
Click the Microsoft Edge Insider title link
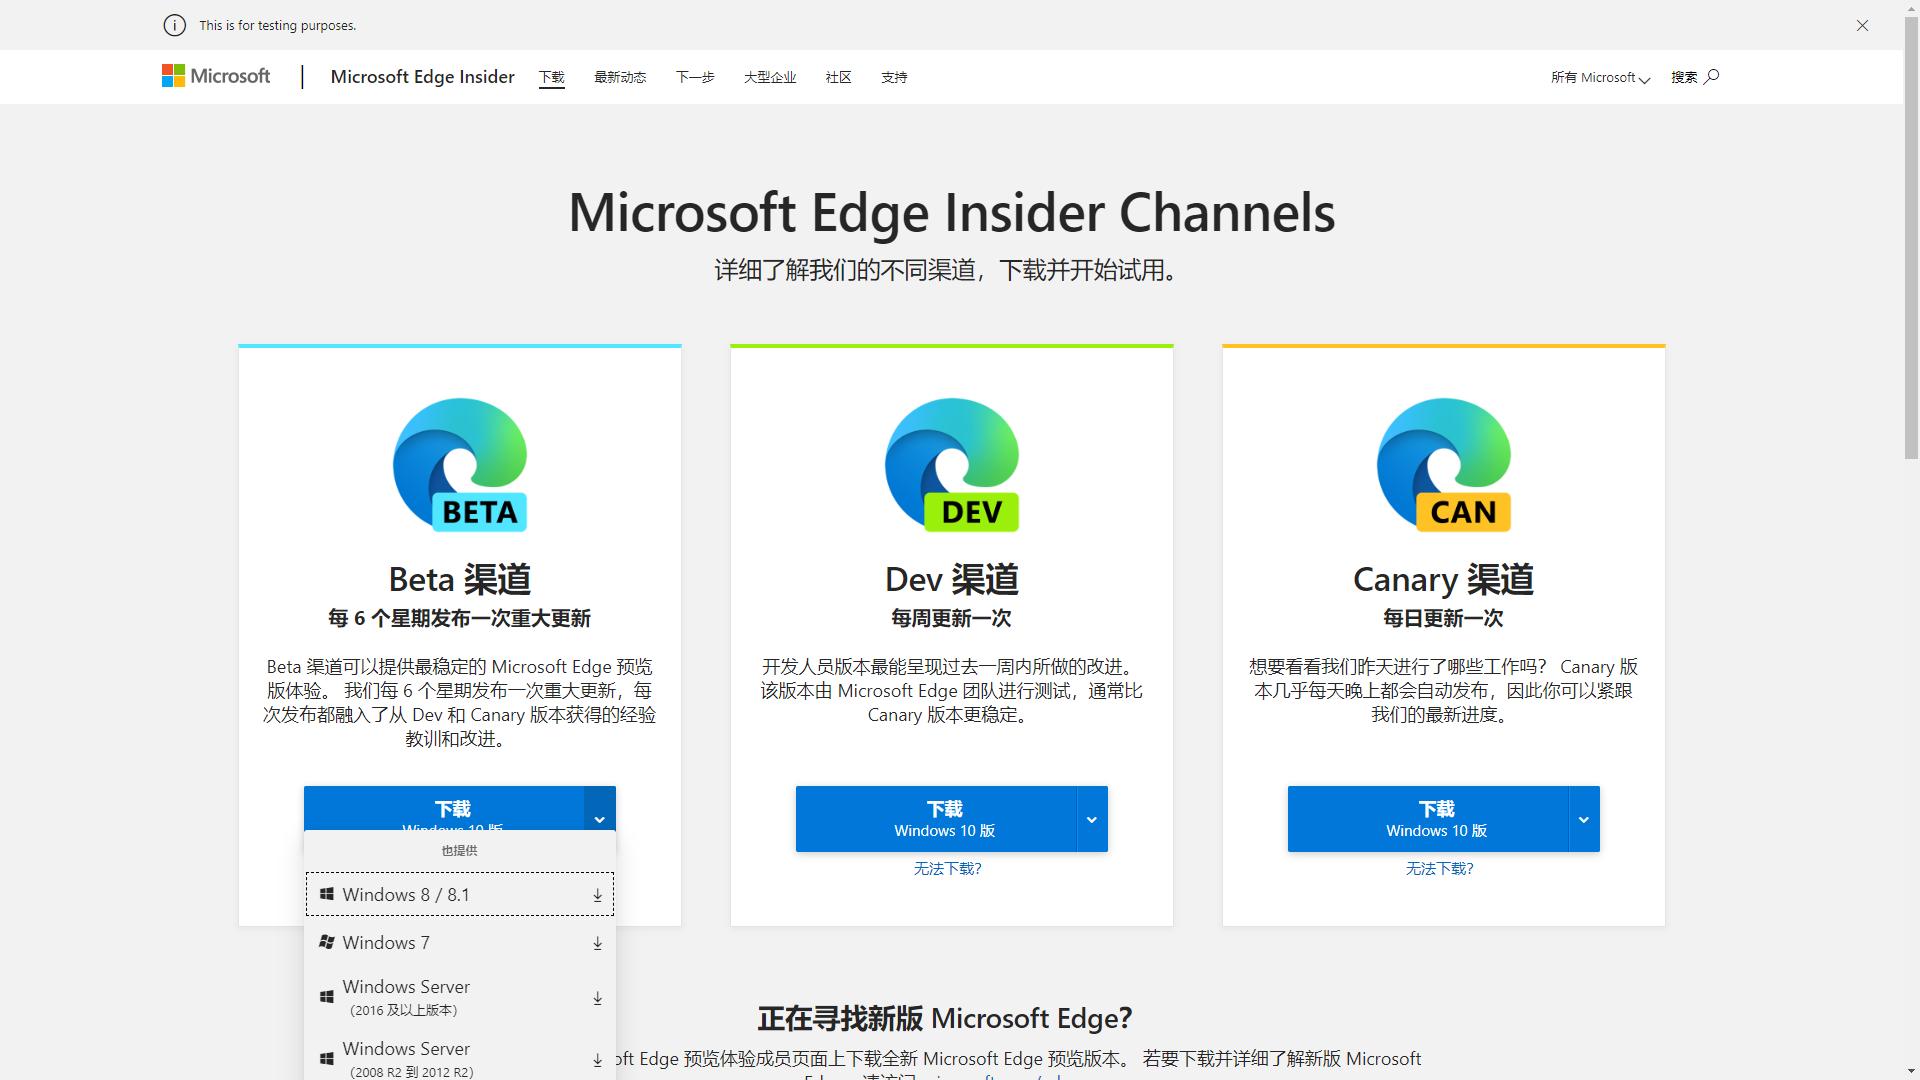pos(422,76)
